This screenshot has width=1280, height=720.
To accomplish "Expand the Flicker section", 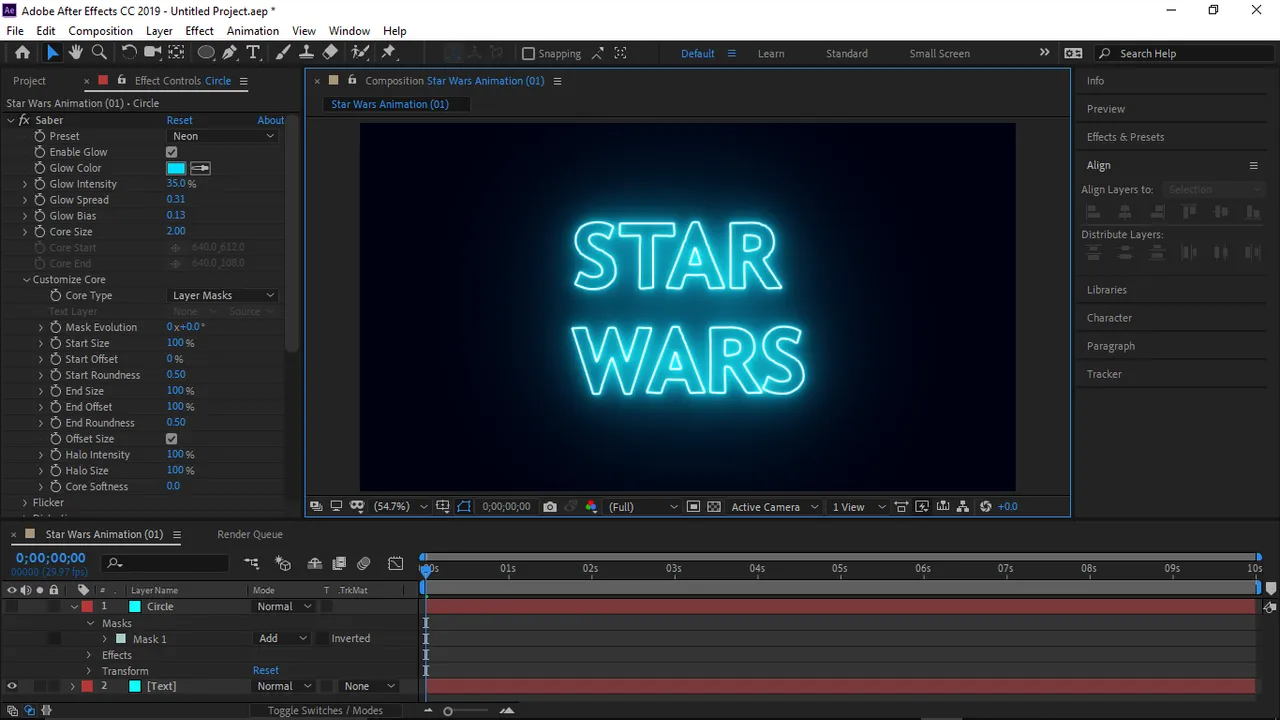I will pyautogui.click(x=26, y=503).
